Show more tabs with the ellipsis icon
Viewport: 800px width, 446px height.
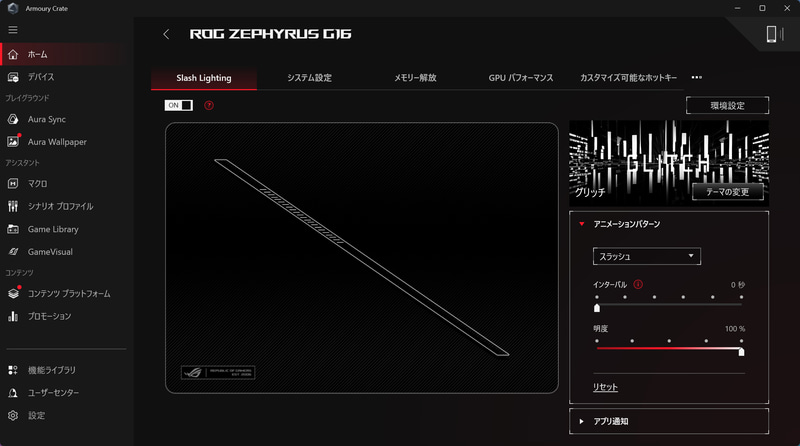click(696, 78)
